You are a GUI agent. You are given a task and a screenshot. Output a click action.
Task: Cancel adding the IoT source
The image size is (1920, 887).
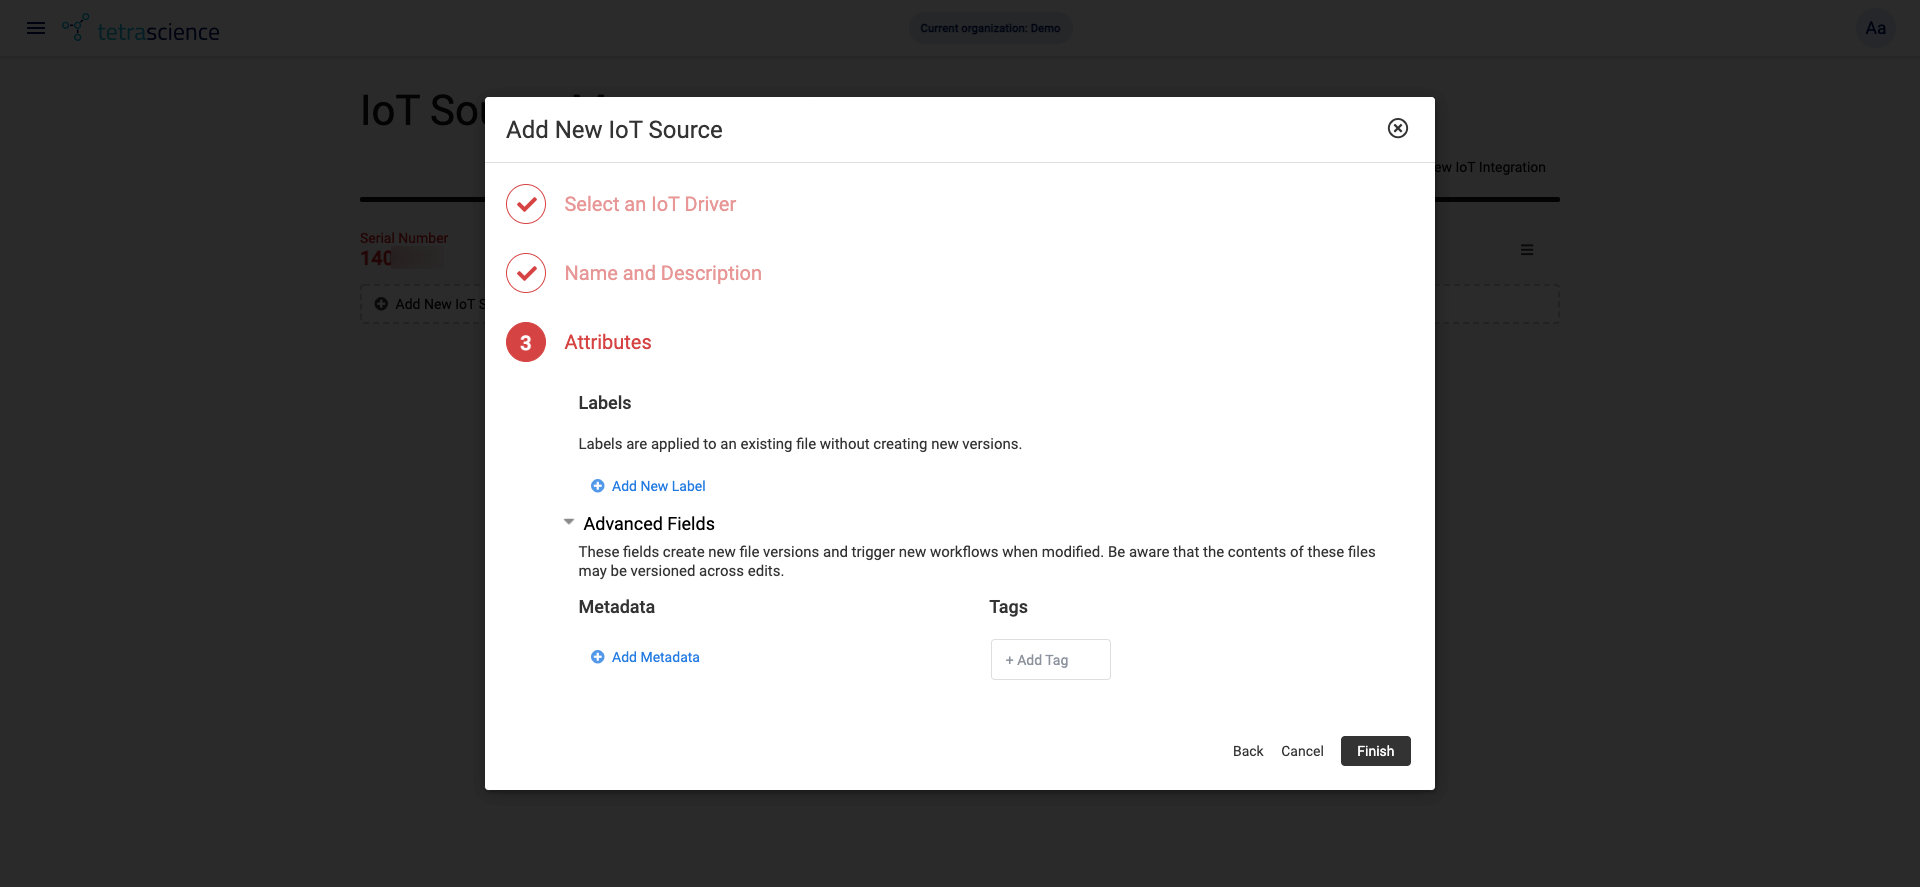point(1302,751)
